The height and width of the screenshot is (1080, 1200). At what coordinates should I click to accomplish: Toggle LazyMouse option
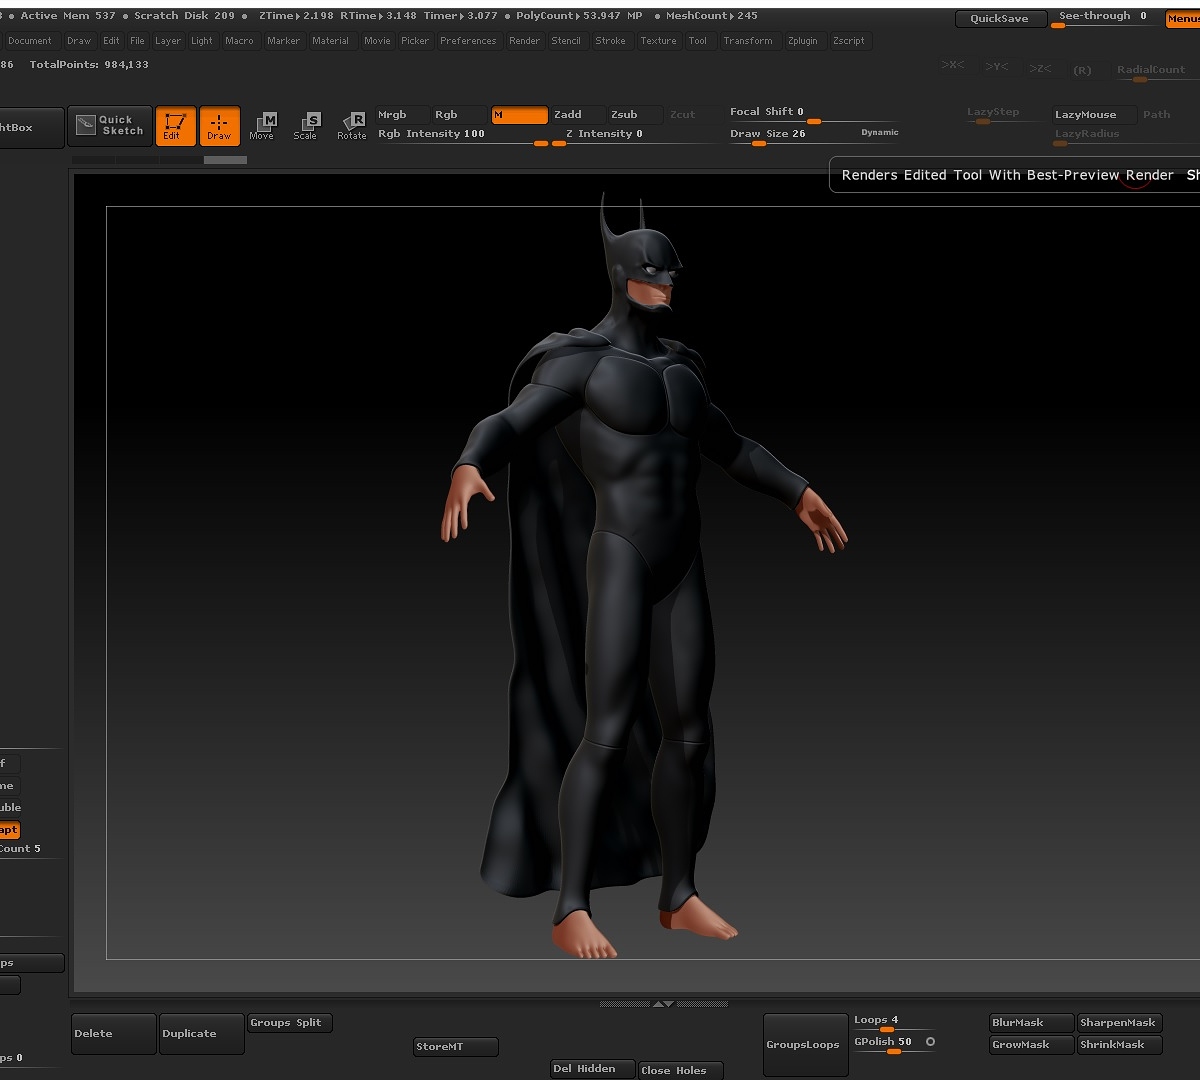[1094, 115]
